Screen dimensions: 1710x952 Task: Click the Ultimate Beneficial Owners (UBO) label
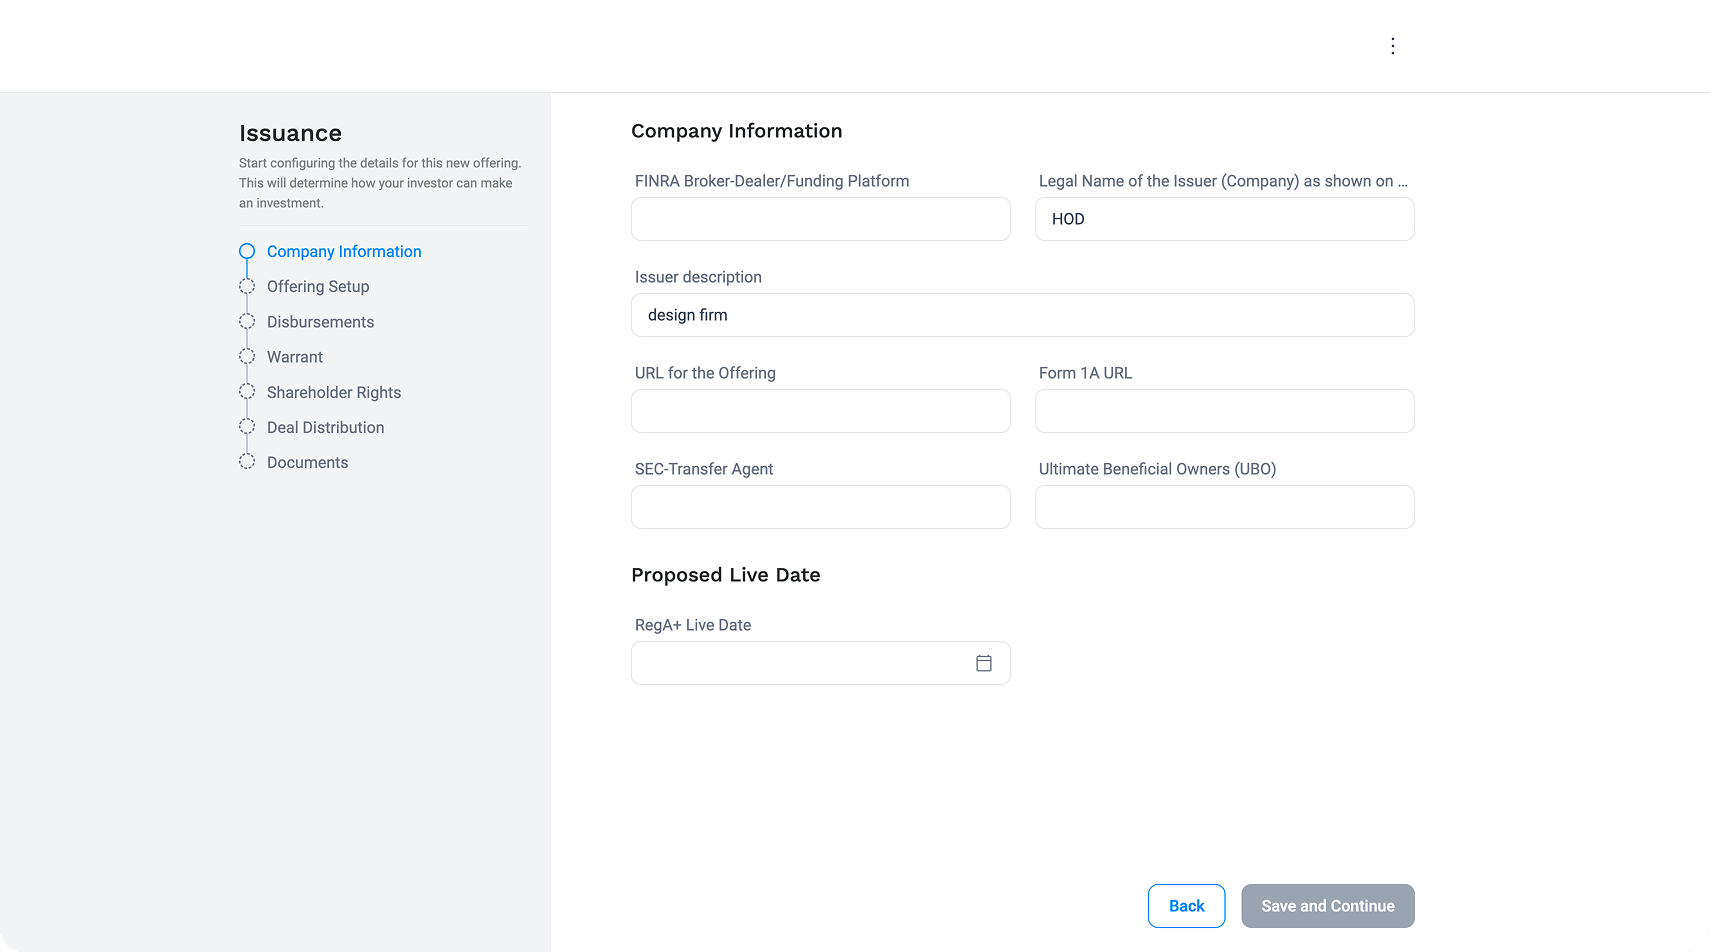pyautogui.click(x=1157, y=469)
